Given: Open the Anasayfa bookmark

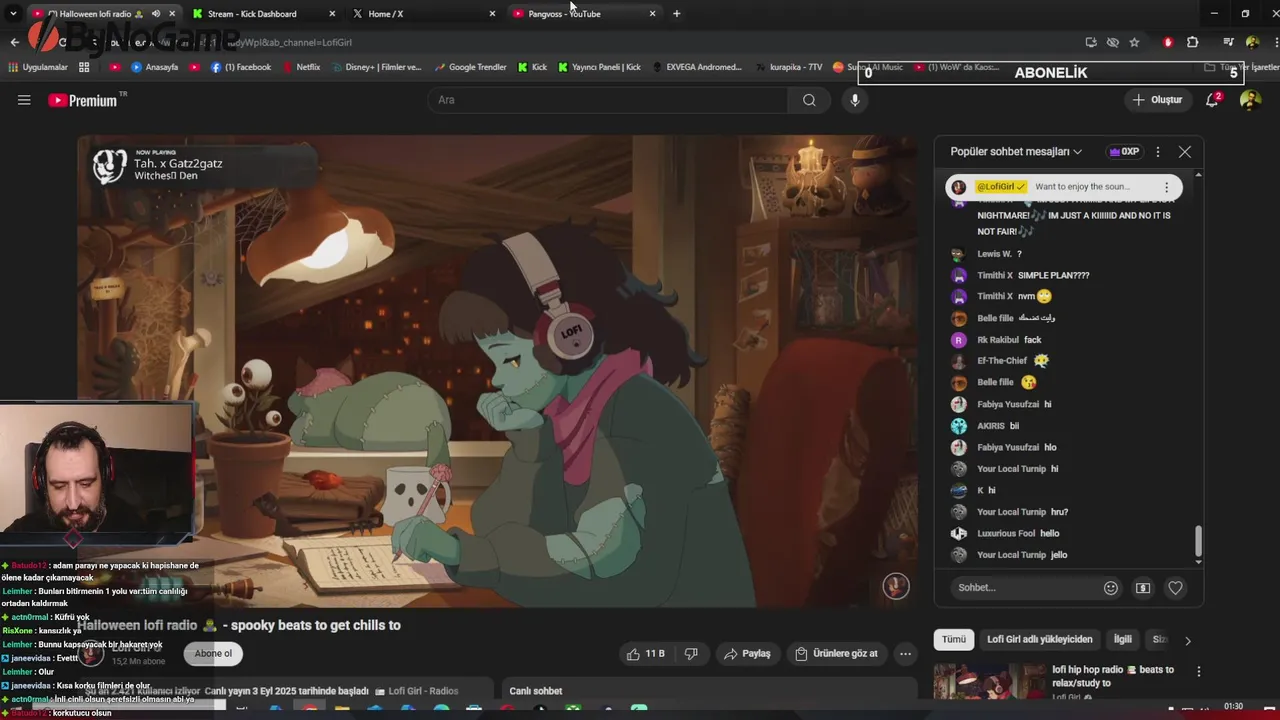Looking at the screenshot, I should [155, 67].
